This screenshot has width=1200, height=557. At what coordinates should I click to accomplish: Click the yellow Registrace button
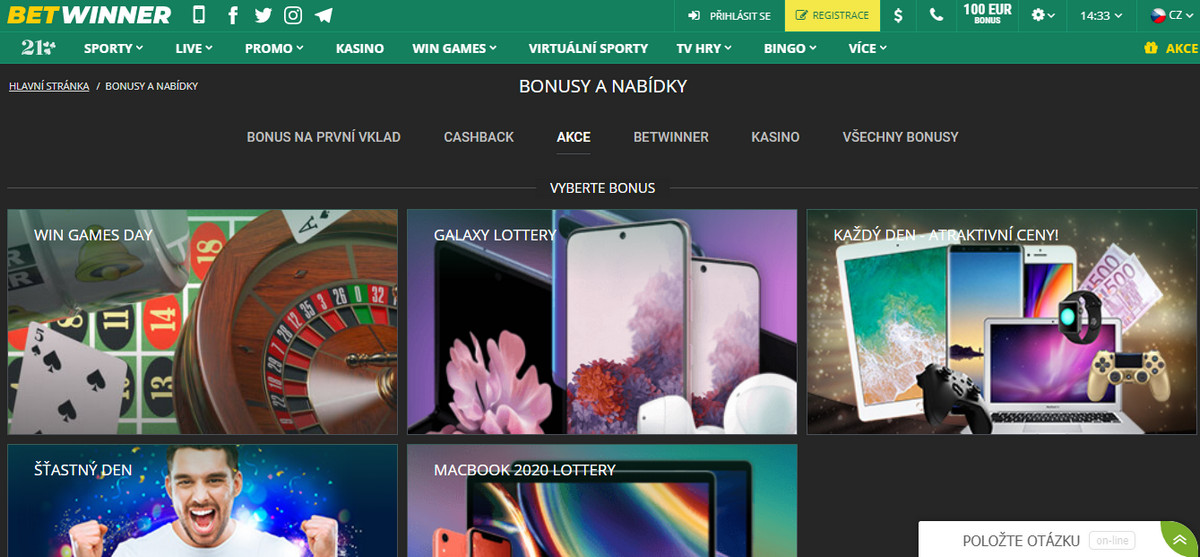pos(832,16)
